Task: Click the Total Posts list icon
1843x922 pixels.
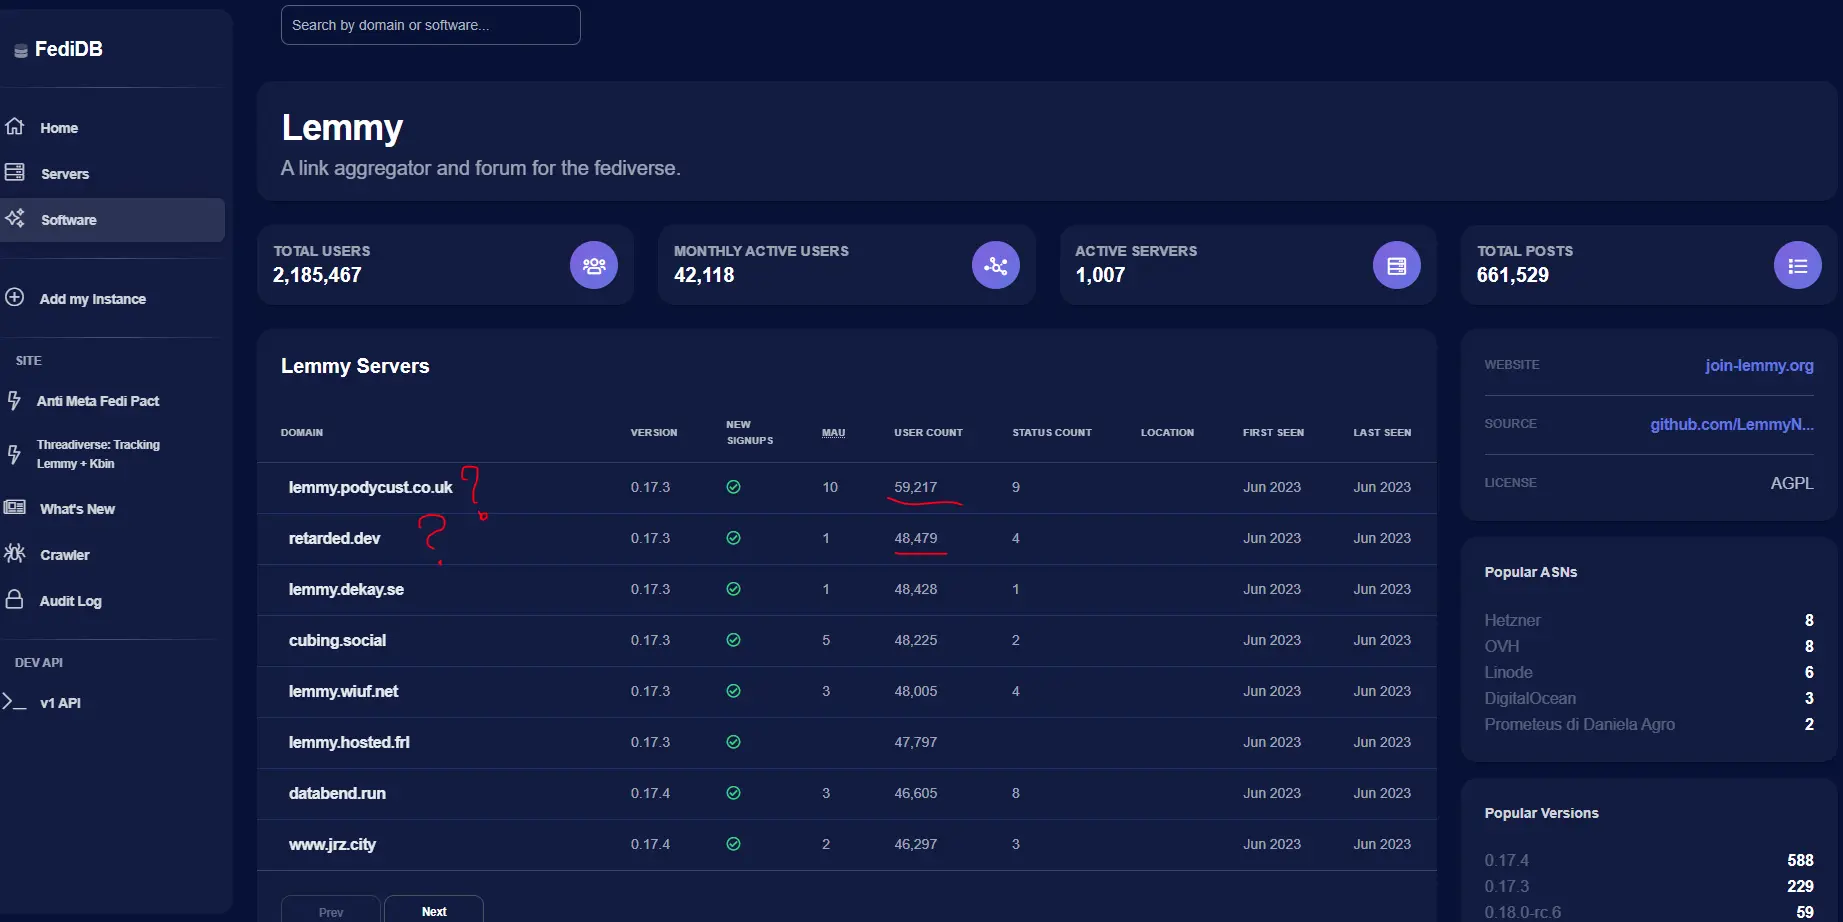Action: (1798, 265)
